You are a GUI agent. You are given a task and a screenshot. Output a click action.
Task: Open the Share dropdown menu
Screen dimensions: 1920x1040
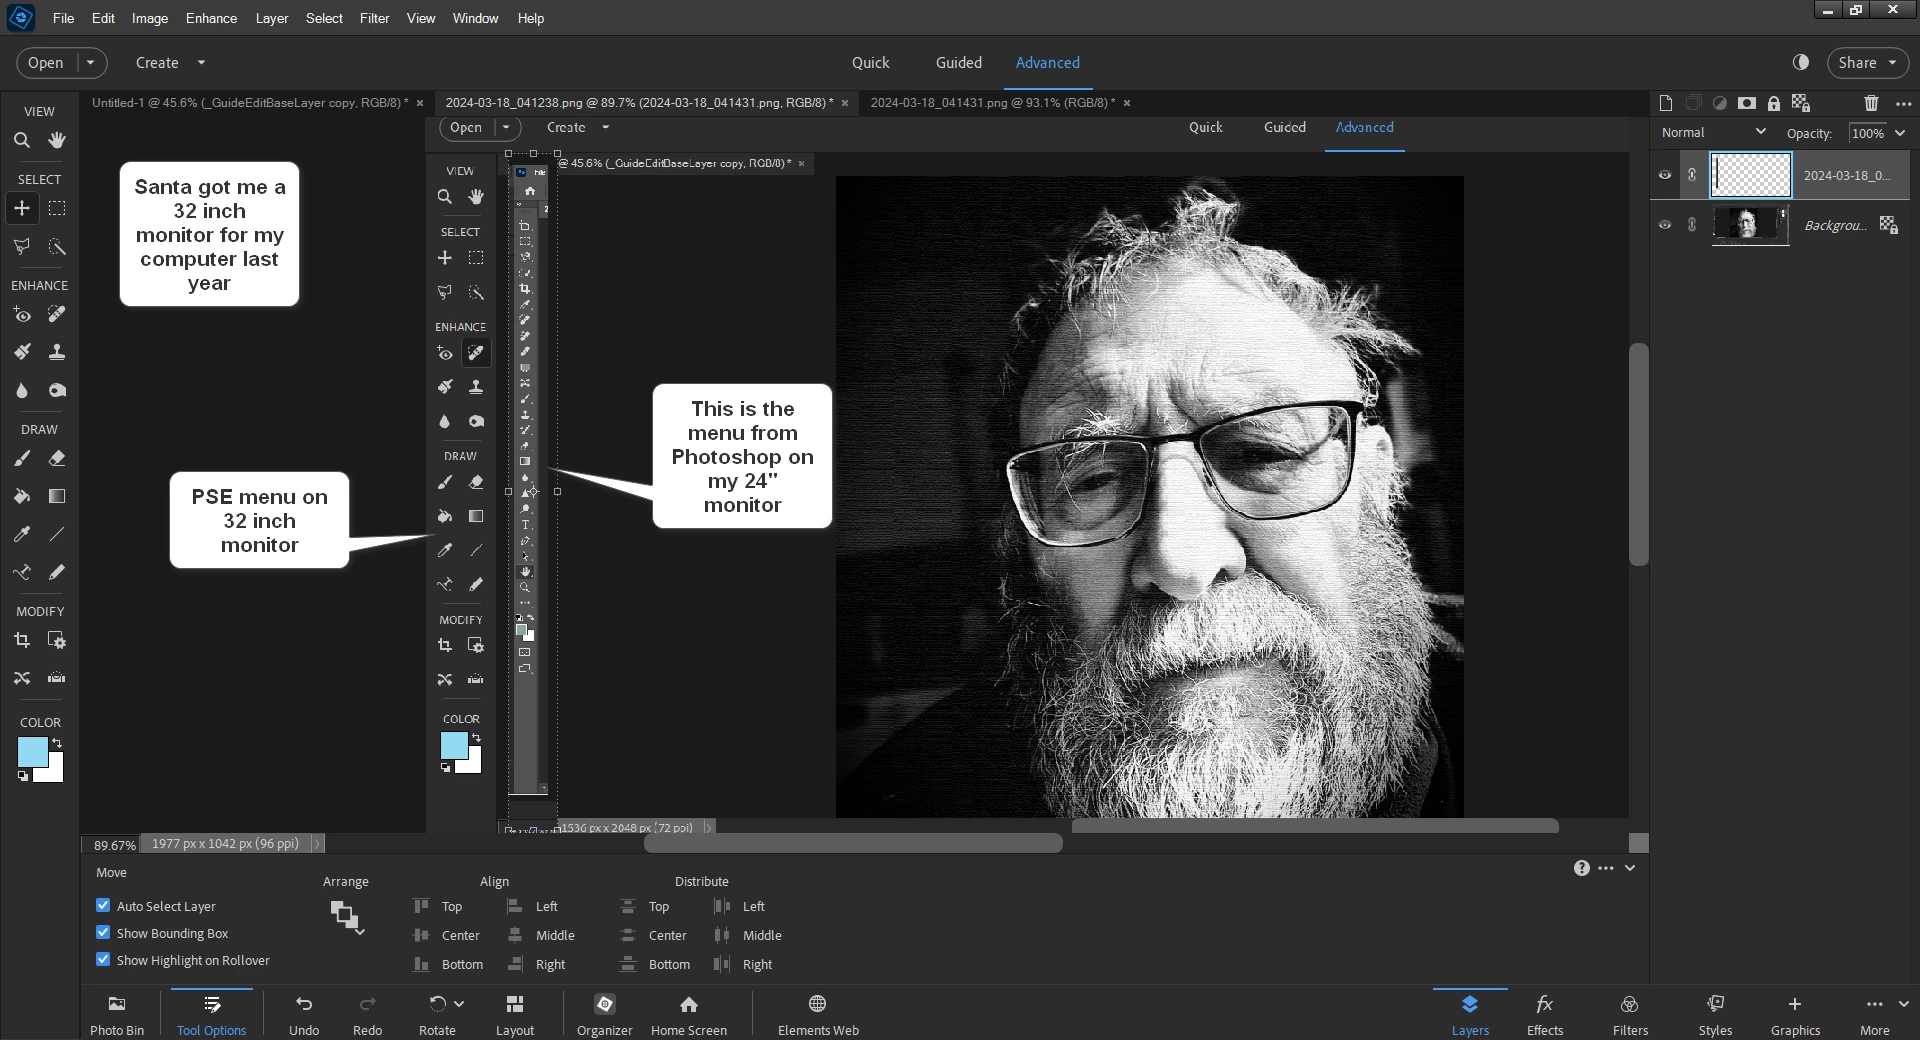tap(1867, 62)
